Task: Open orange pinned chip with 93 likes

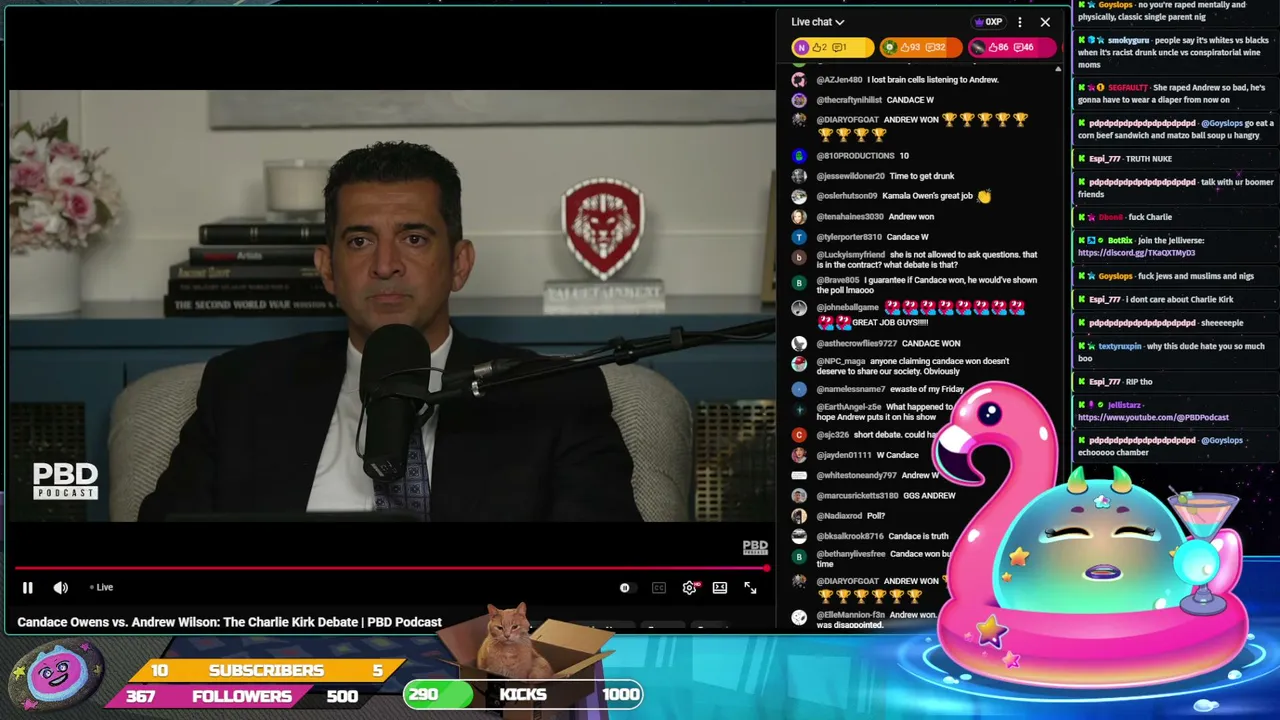Action: [x=921, y=48]
